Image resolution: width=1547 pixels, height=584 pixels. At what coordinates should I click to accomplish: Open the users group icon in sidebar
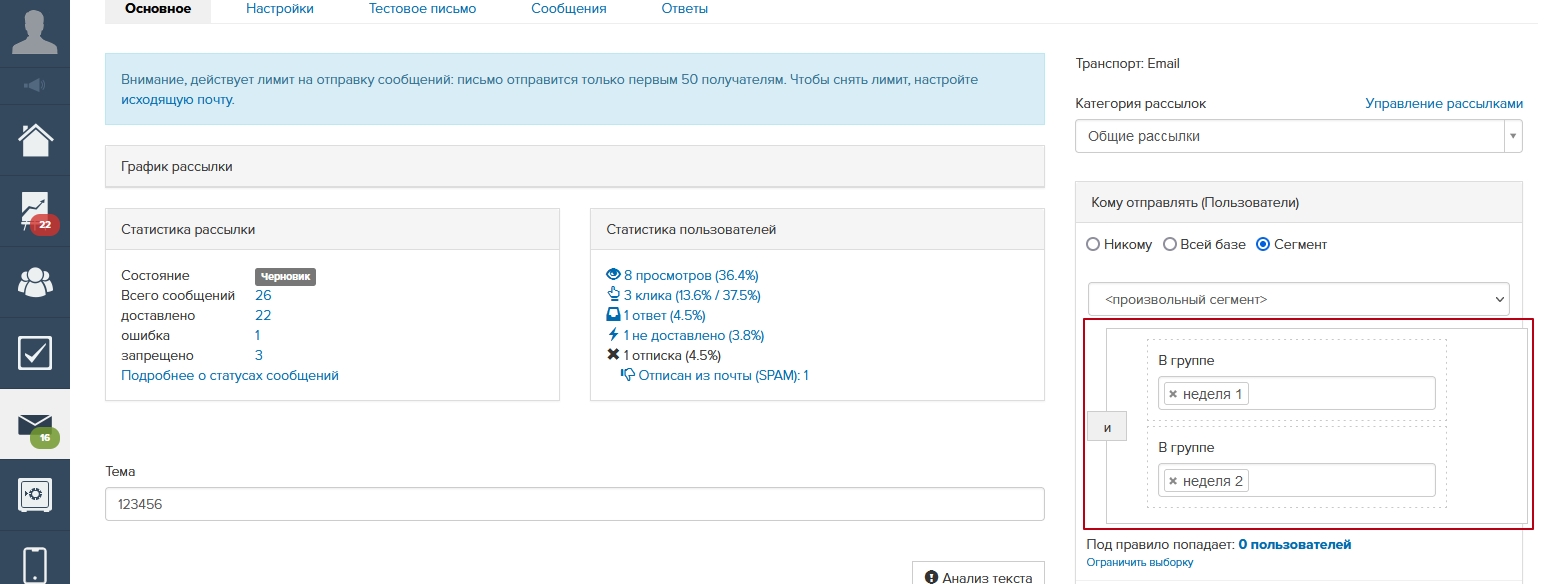[35, 282]
